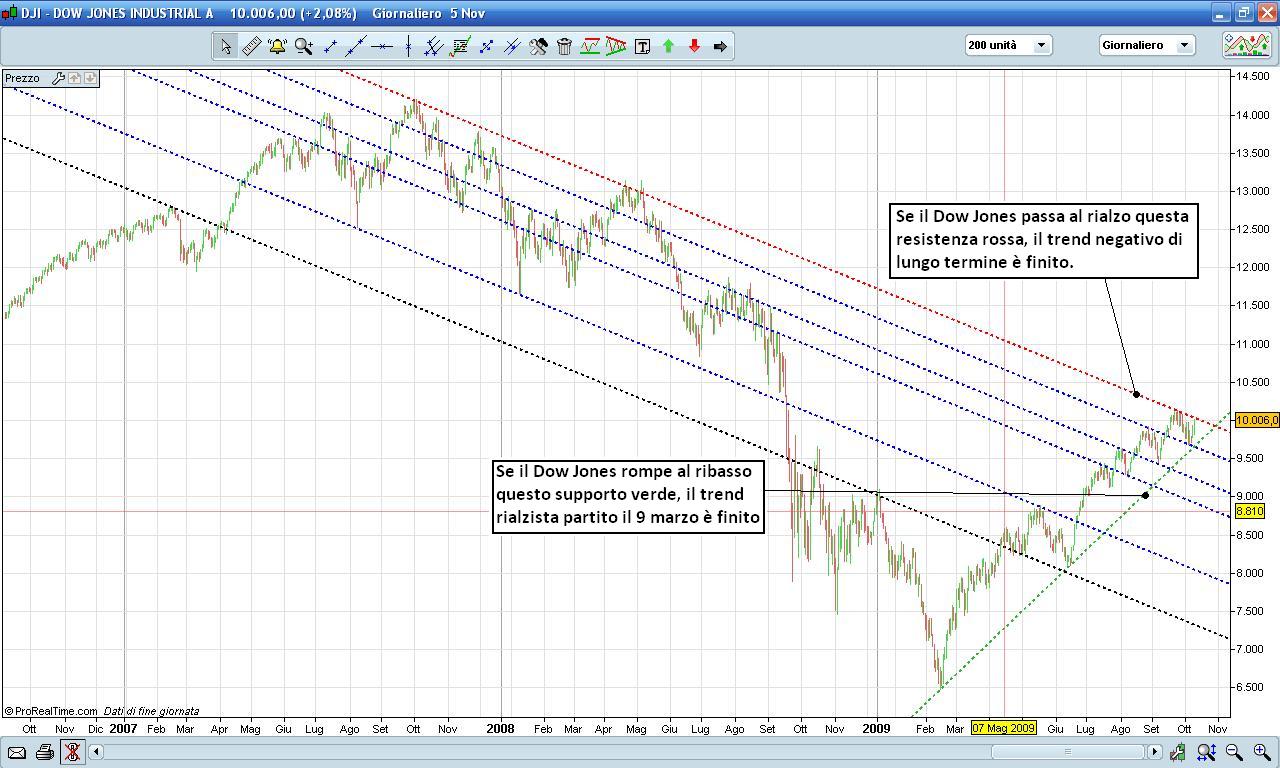Click the DJI chart icon in title bar
This screenshot has height=768, width=1280.
click(x=8, y=13)
